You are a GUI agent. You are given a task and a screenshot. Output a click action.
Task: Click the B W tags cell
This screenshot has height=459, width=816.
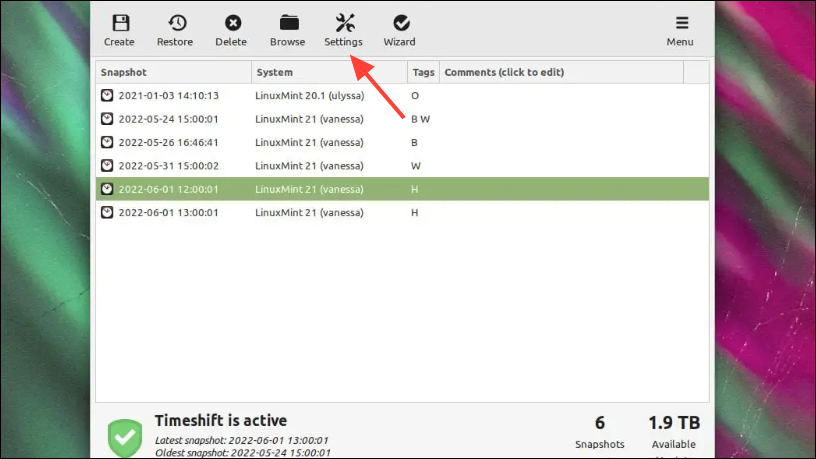click(x=420, y=119)
